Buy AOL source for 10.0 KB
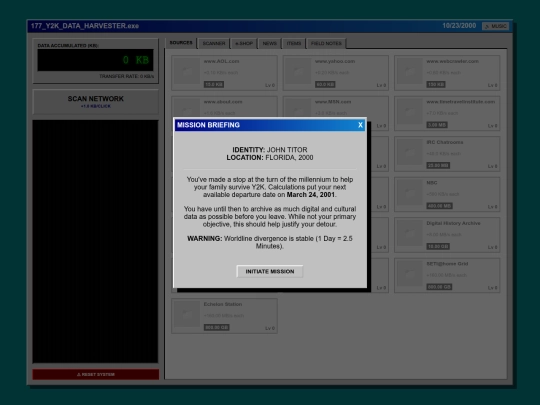 (x=214, y=84)
